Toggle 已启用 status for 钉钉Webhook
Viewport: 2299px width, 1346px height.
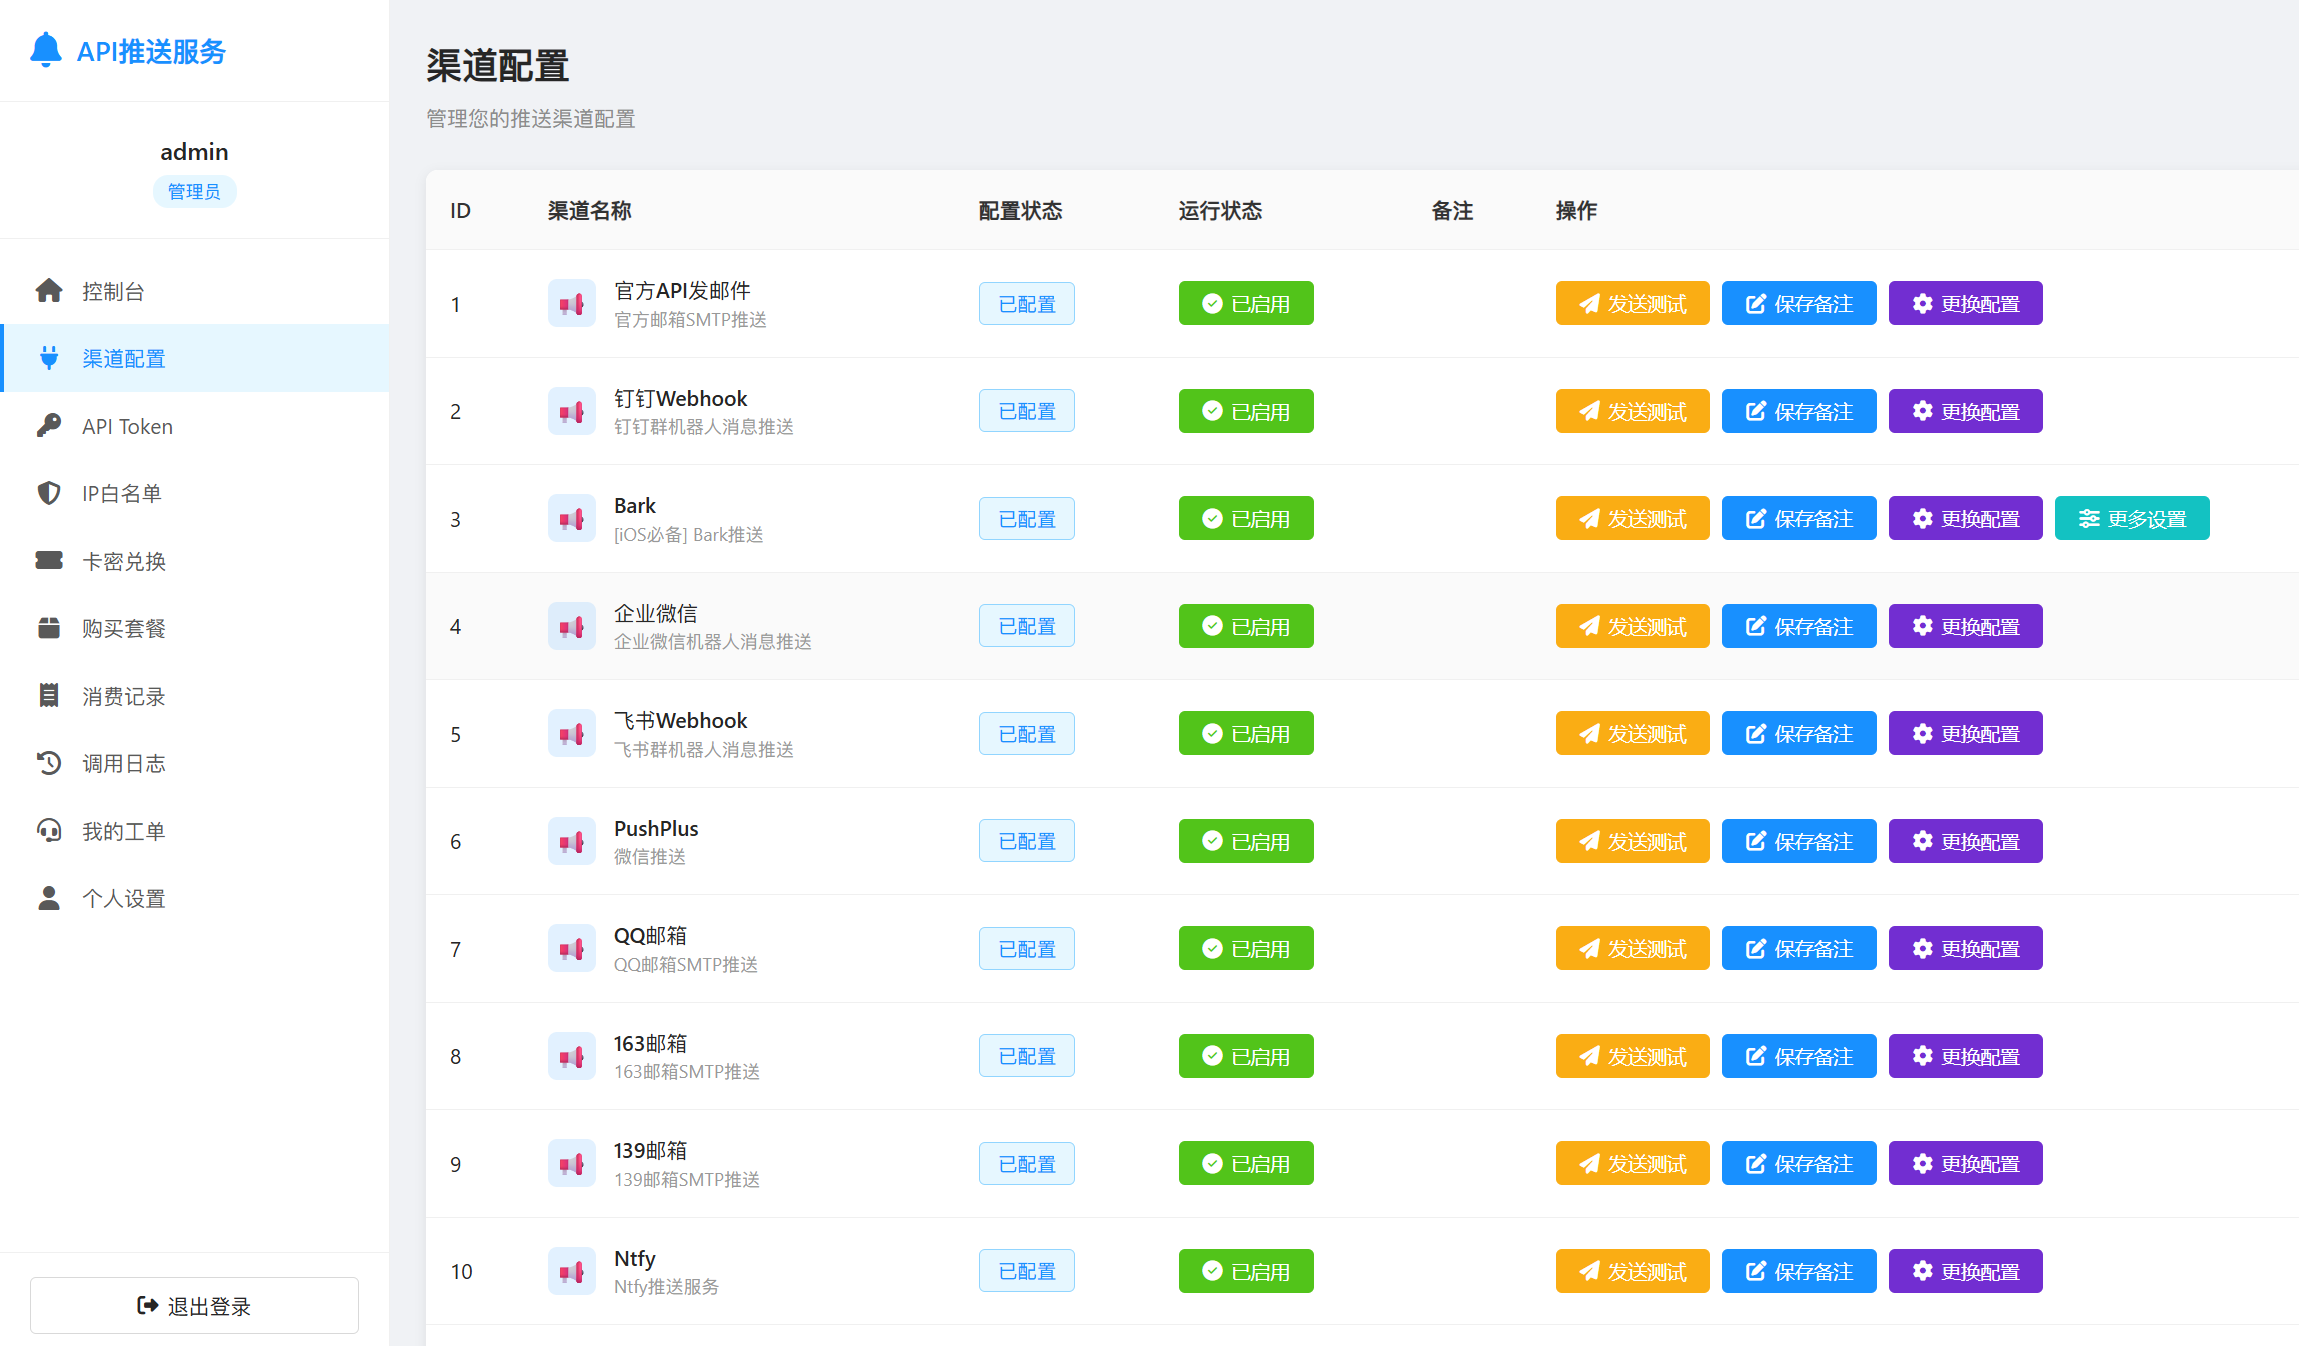point(1245,411)
